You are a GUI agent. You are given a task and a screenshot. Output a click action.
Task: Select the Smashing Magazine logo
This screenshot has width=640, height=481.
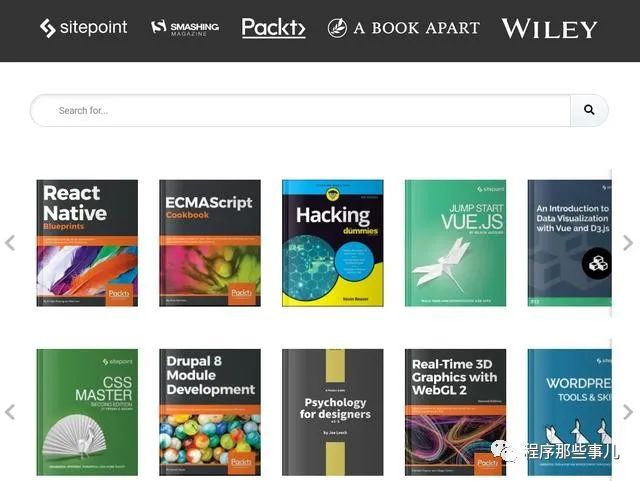[x=185, y=28]
